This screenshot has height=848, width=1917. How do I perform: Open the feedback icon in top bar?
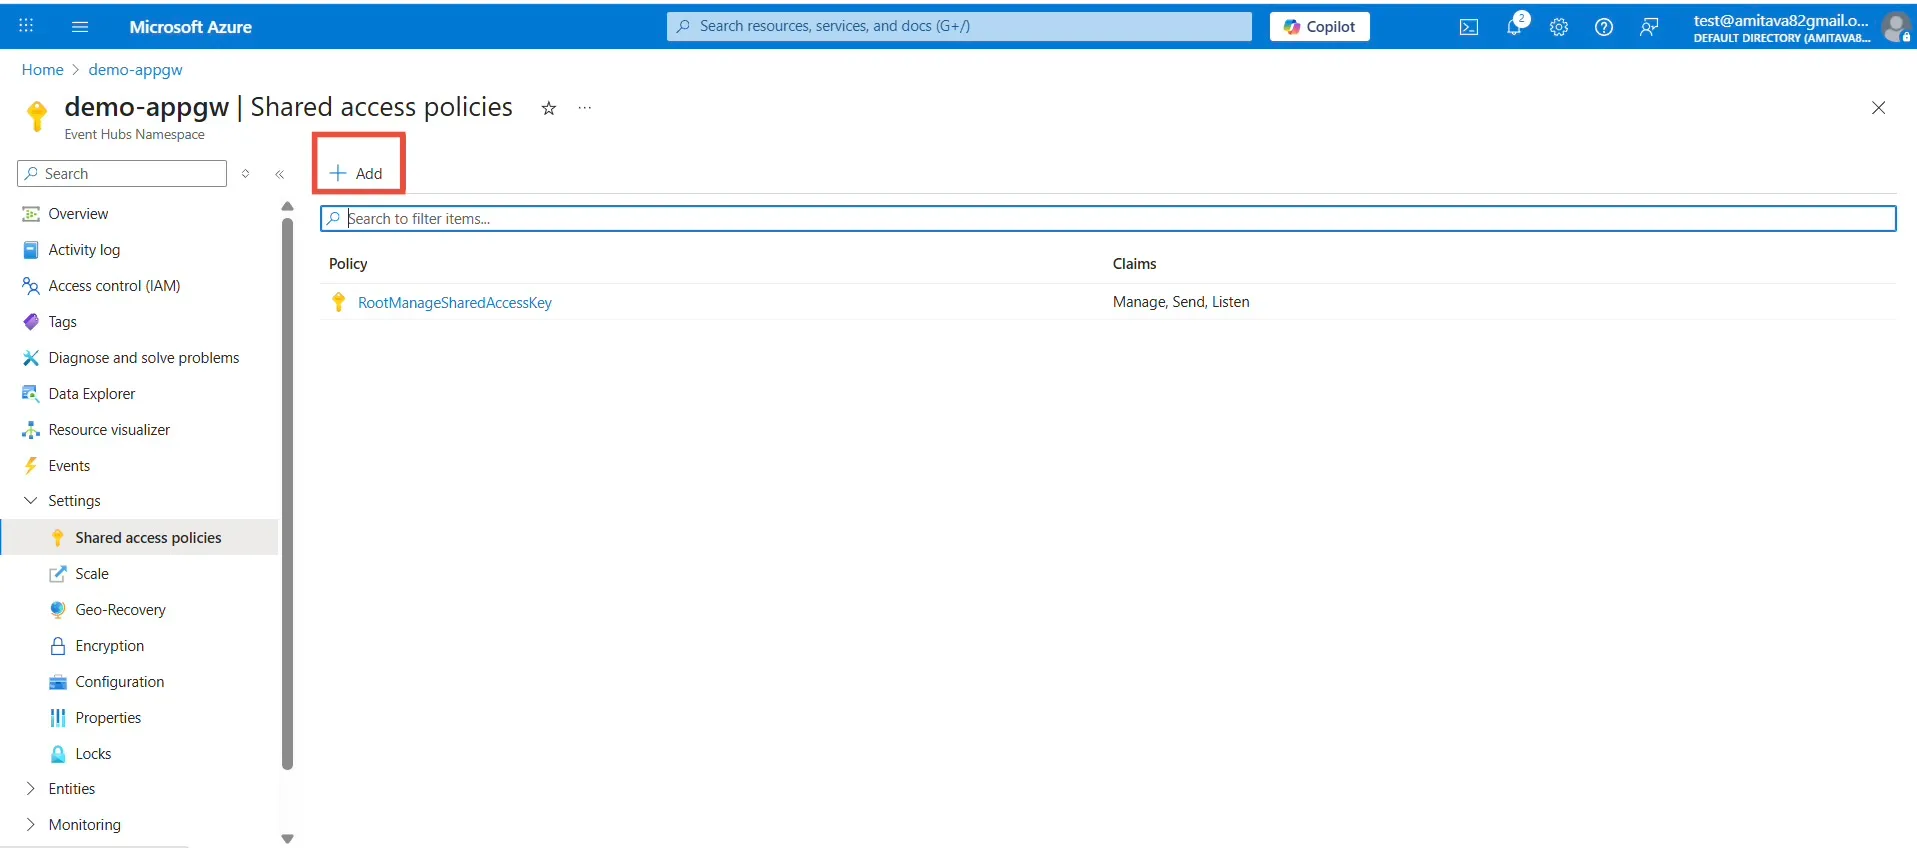[x=1649, y=27]
